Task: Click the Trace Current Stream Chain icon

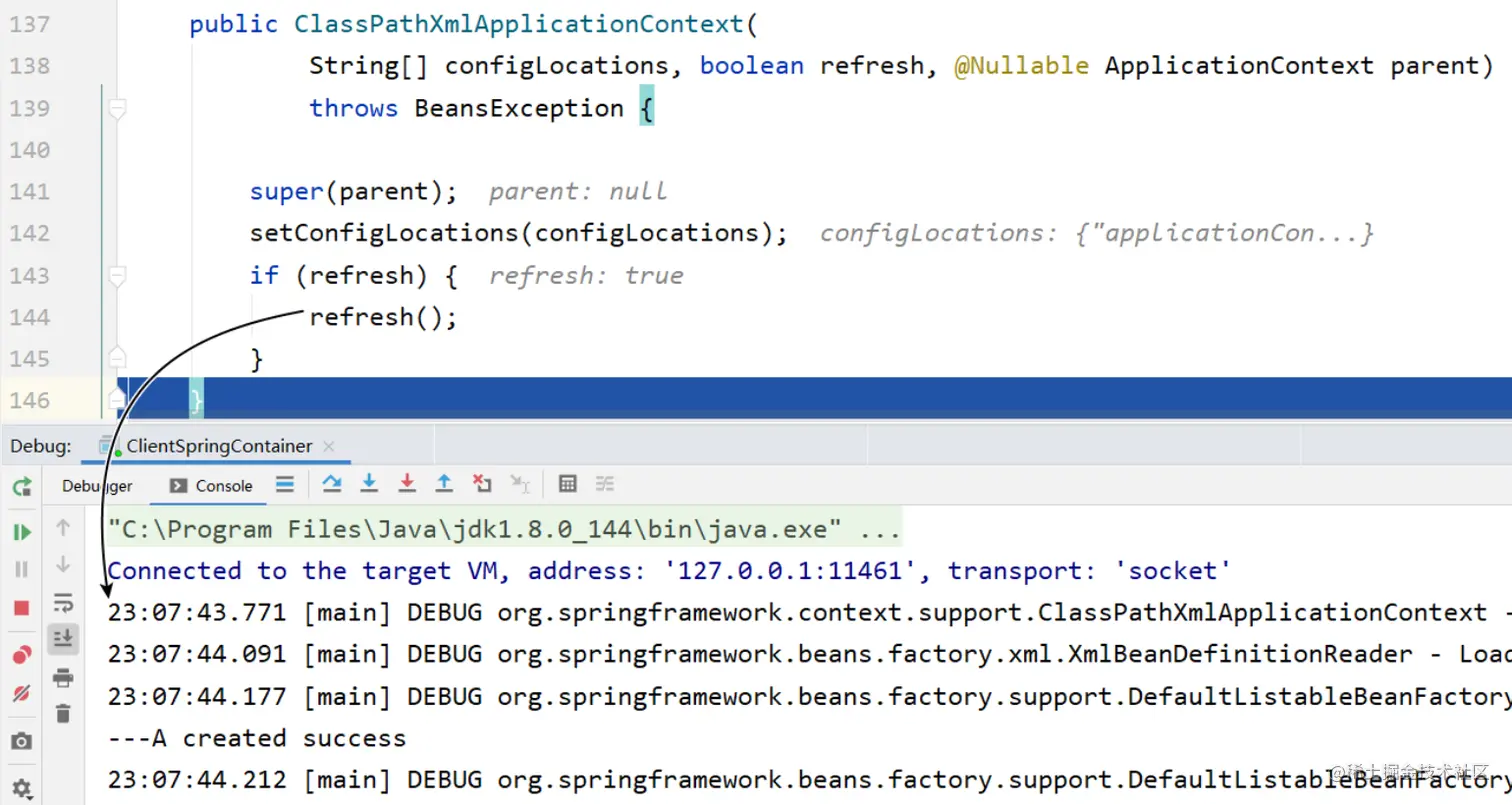Action: click(x=605, y=485)
